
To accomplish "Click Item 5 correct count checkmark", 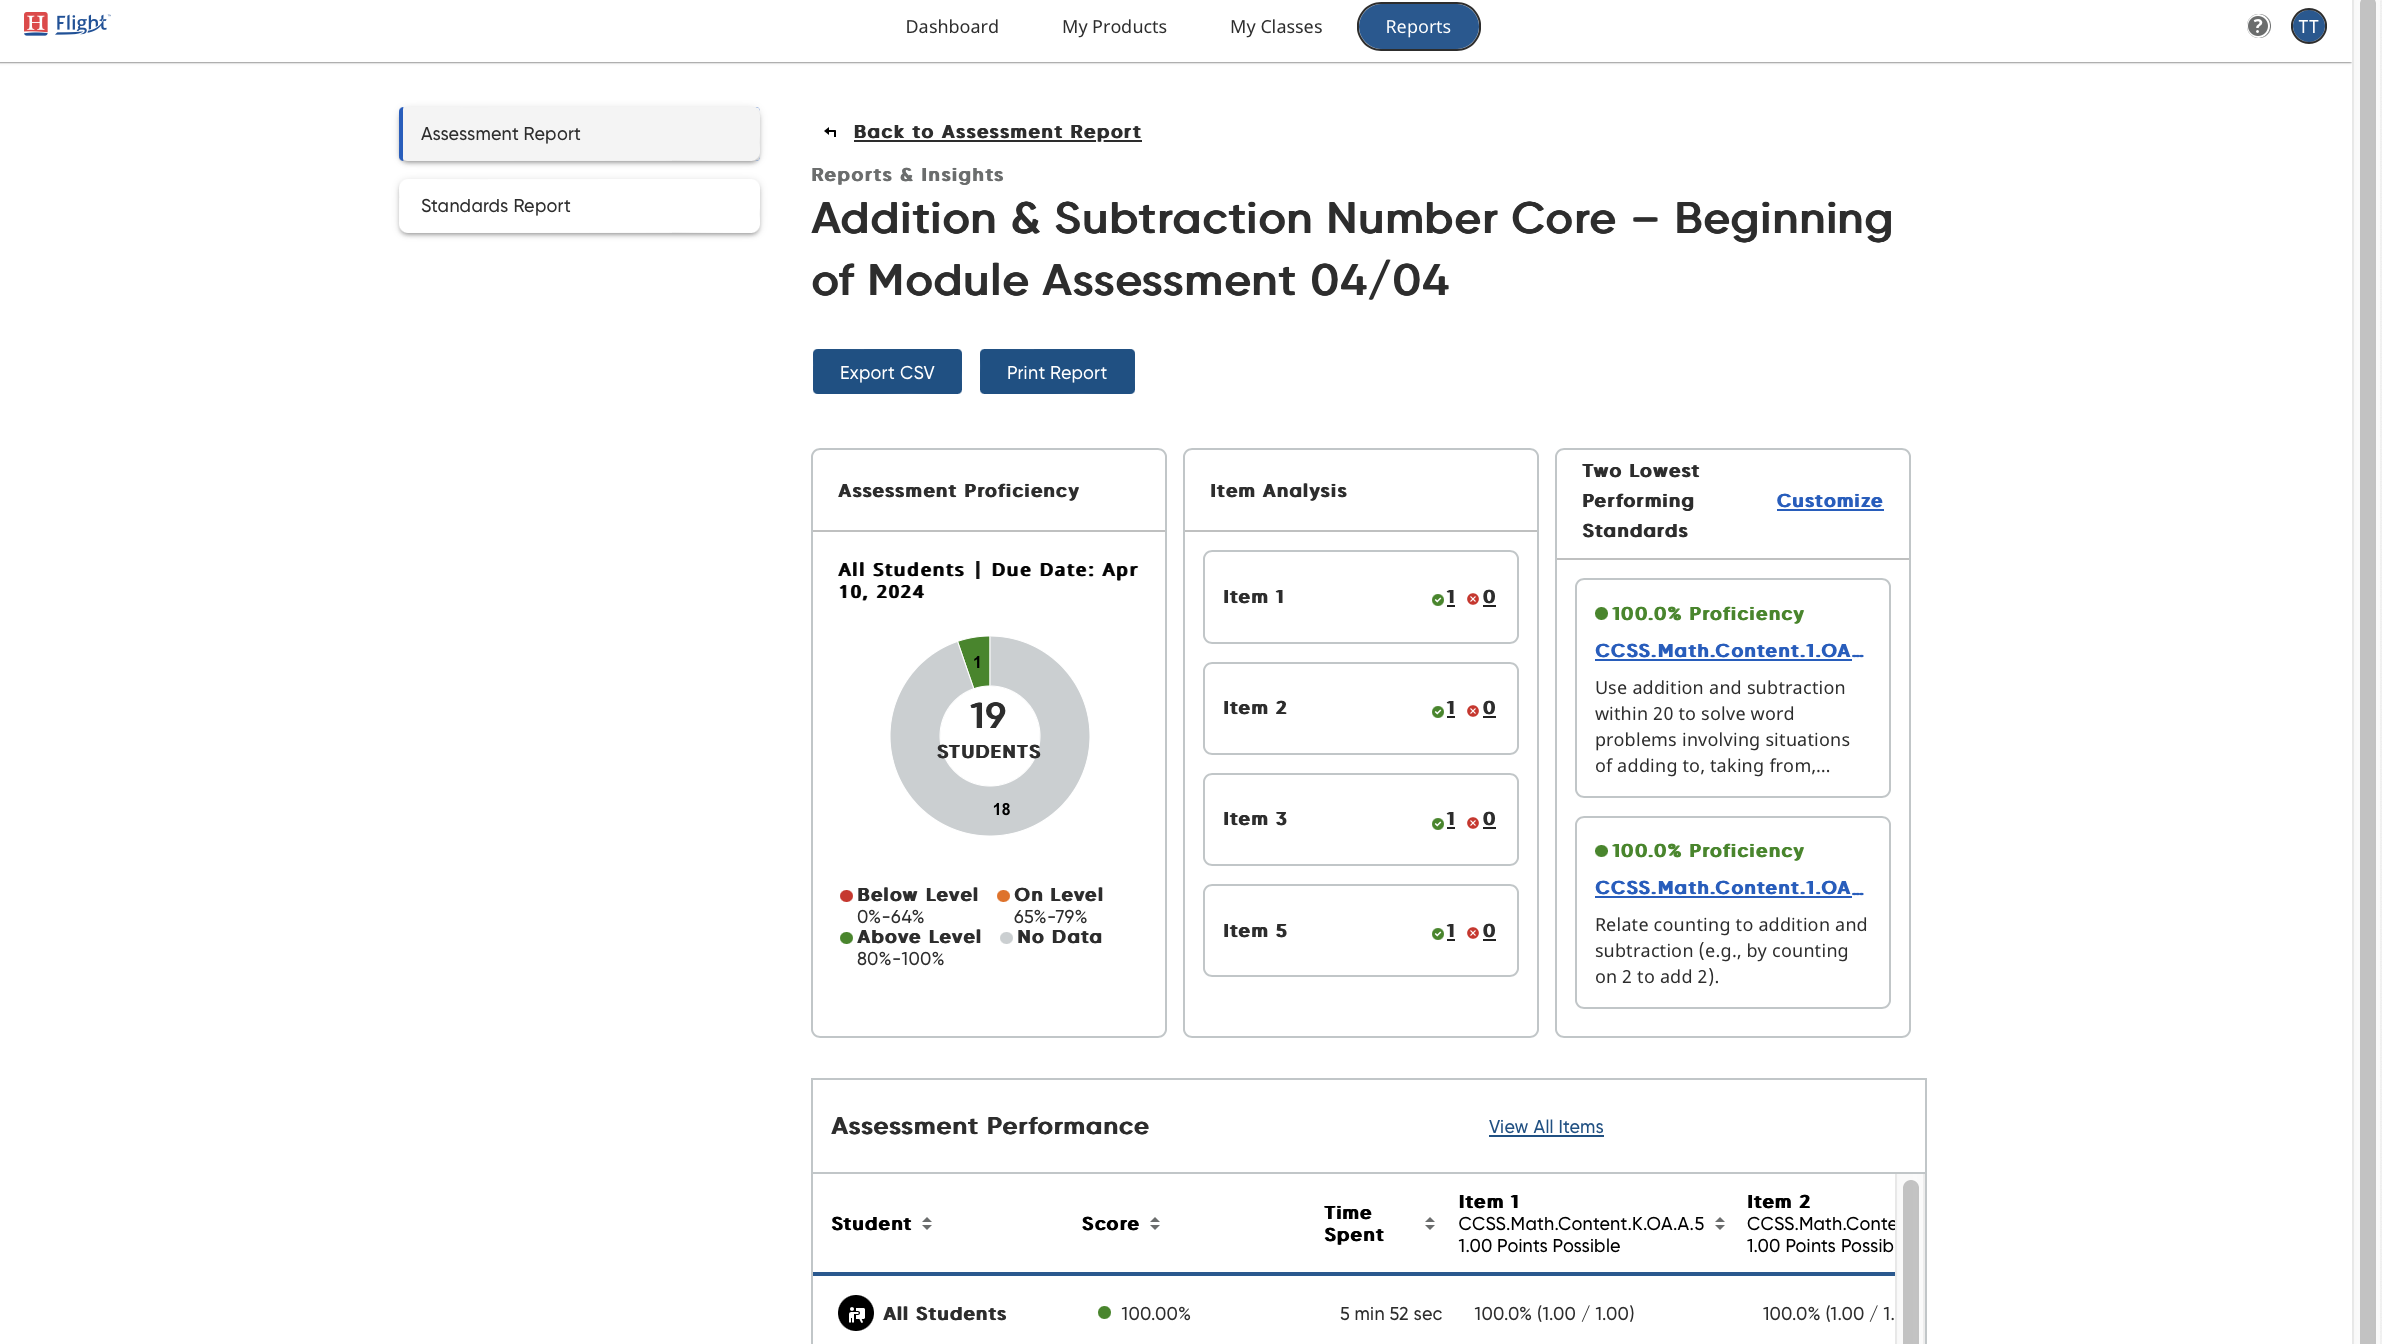I will [1438, 932].
